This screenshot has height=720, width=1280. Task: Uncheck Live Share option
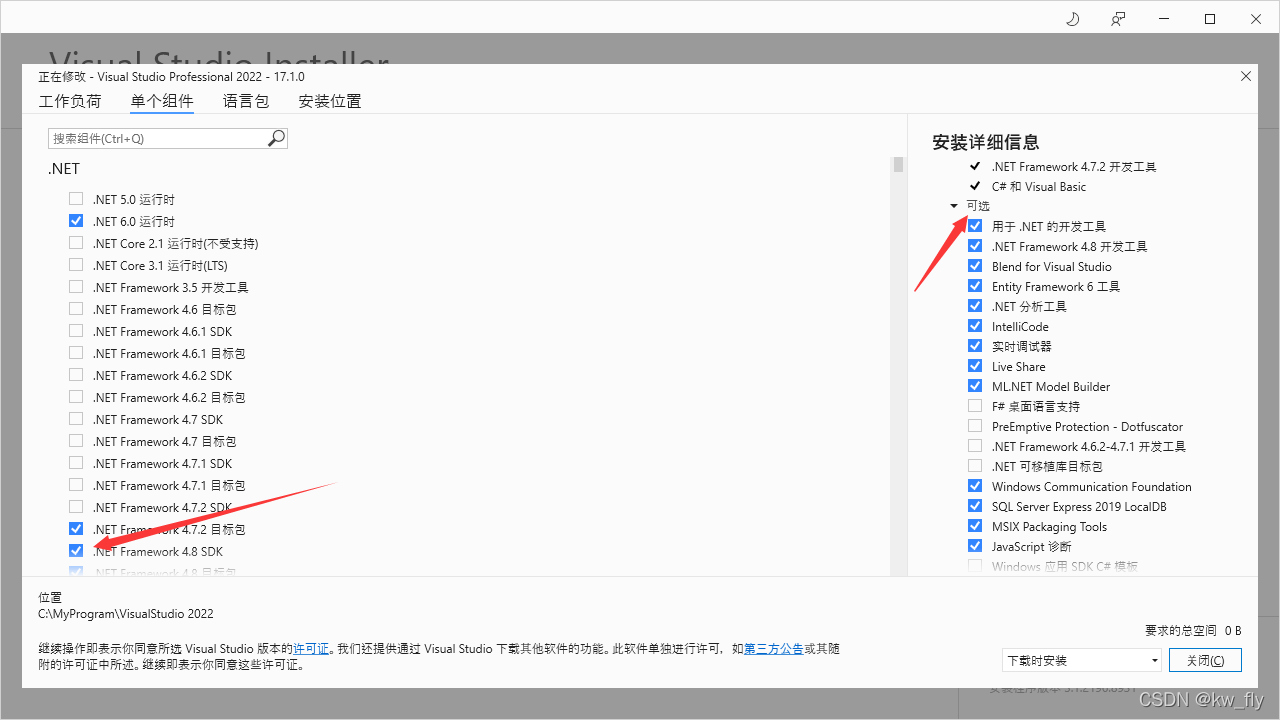[975, 366]
